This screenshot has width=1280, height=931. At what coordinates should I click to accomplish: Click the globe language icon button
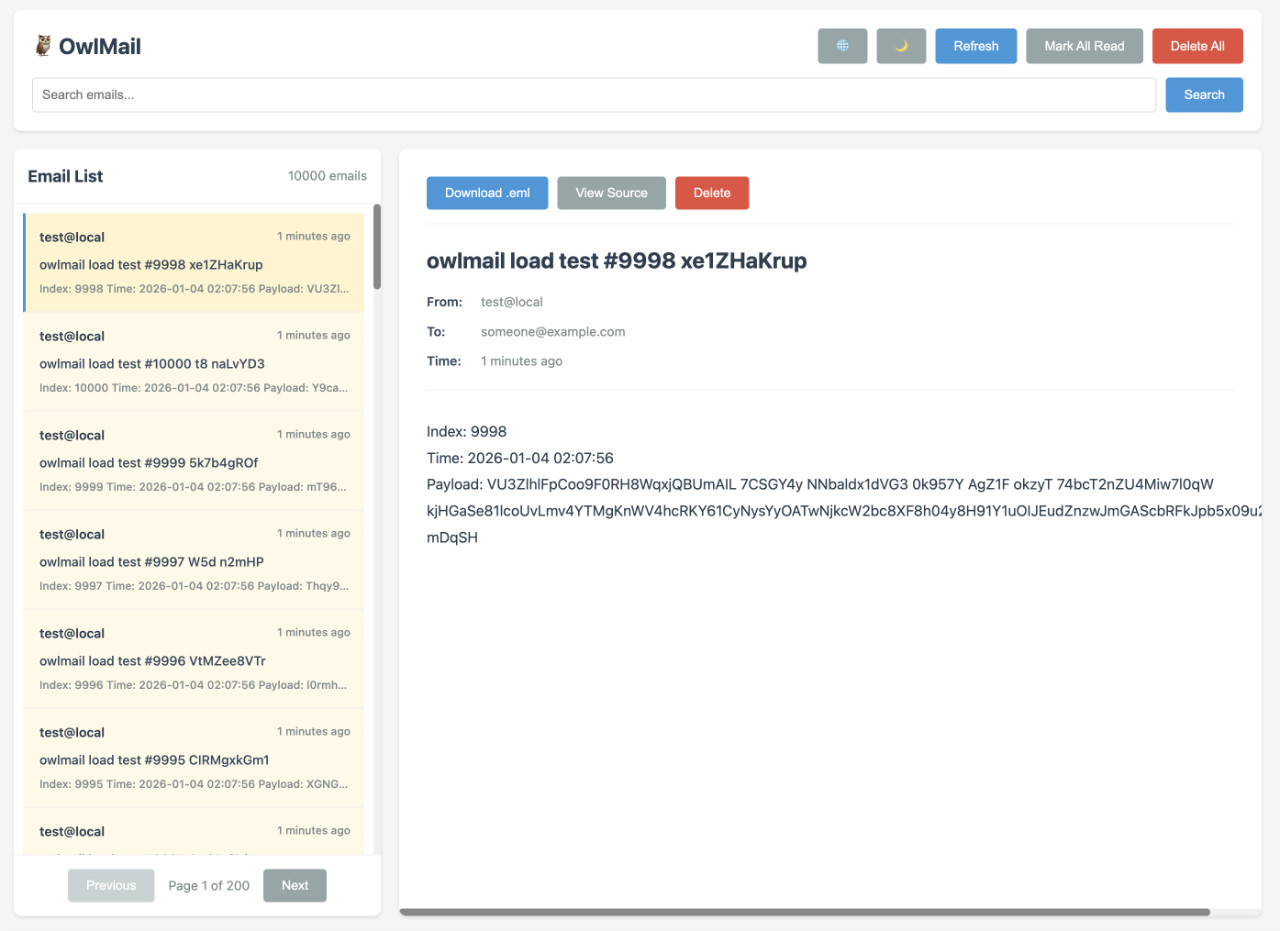pos(842,46)
